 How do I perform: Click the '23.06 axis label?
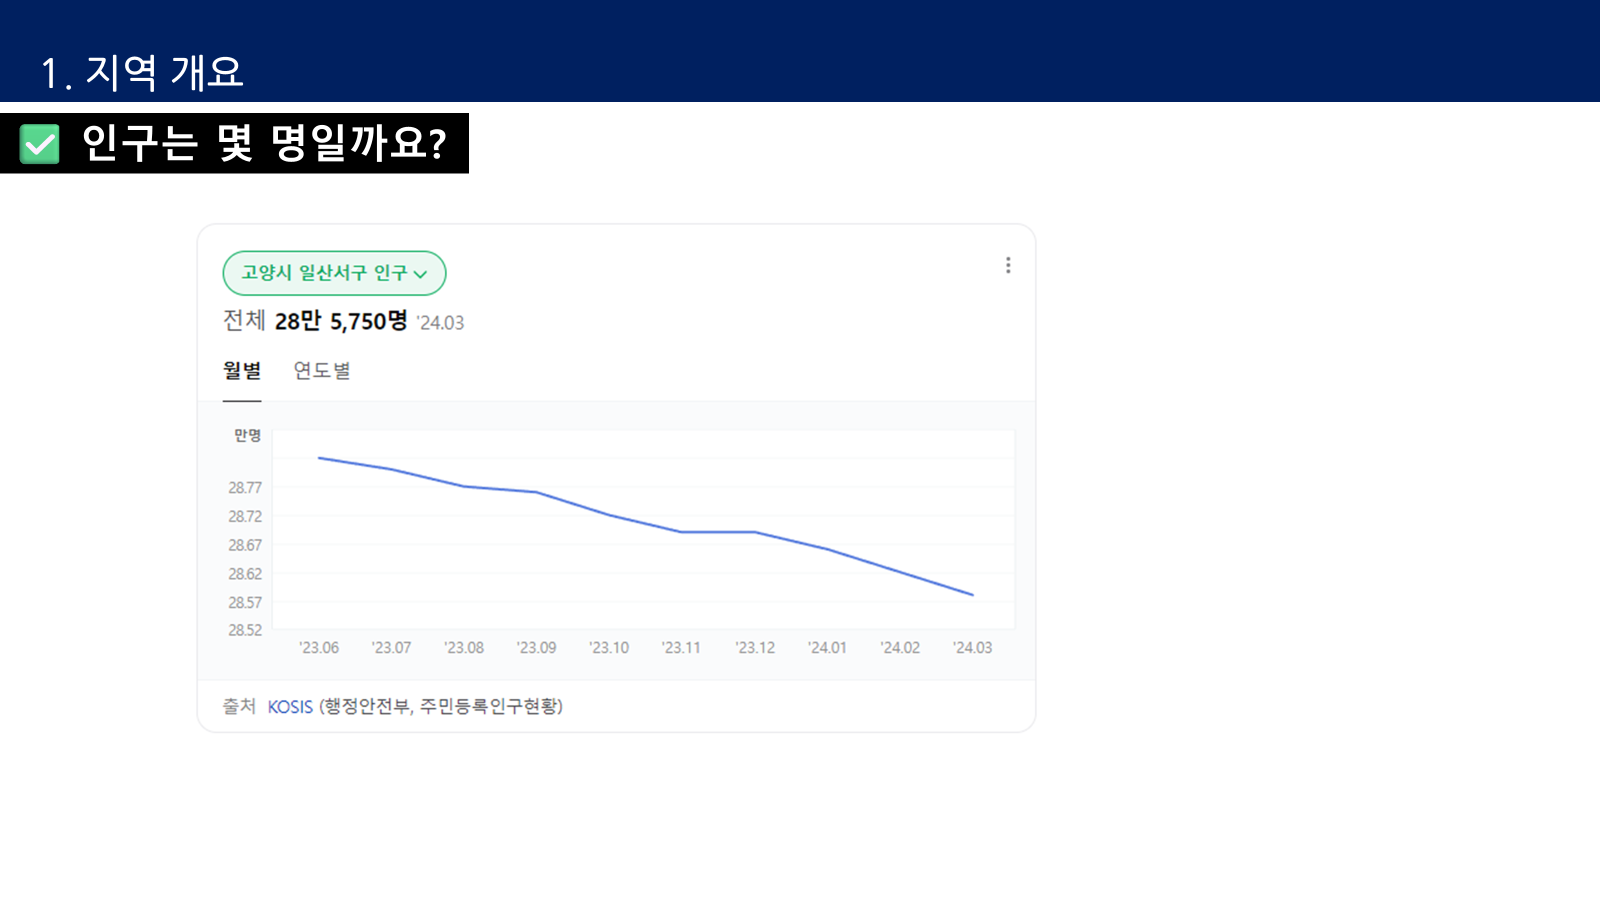319,648
